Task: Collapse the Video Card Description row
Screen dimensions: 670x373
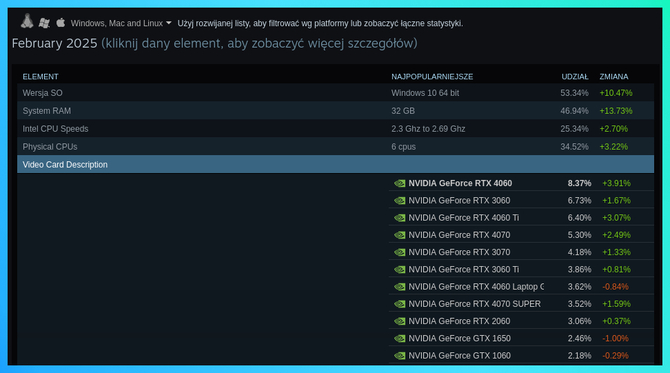Action: point(335,164)
